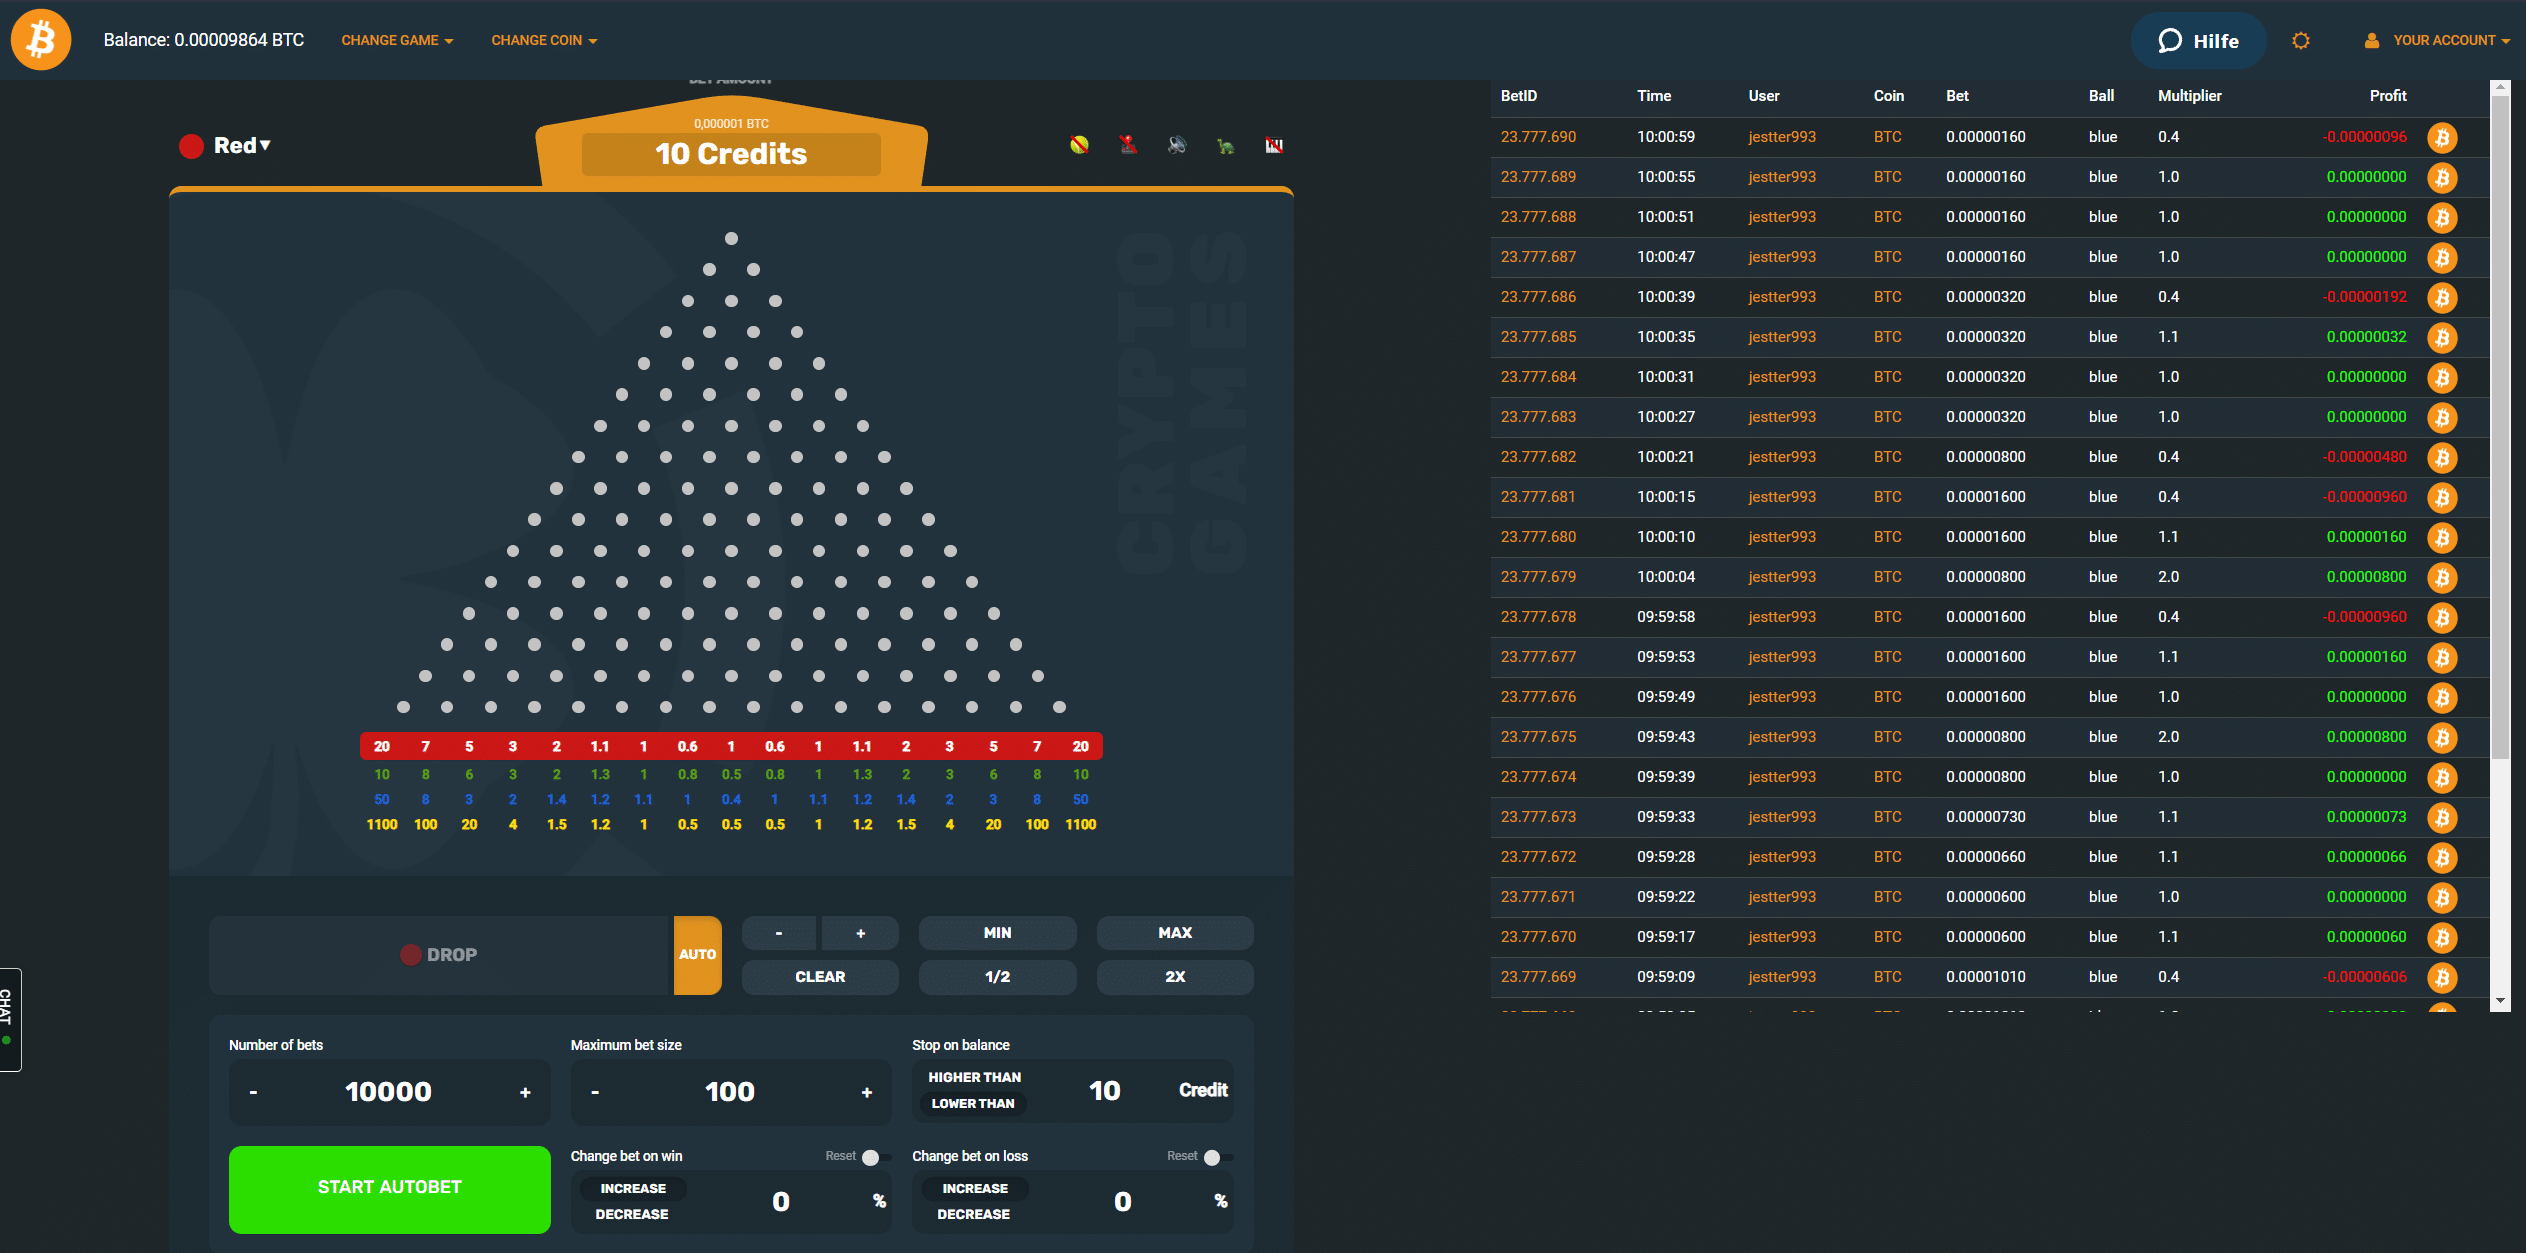Toggle the crossed-out joystick hotkeys icon
The image size is (2526, 1253).
1128,145
